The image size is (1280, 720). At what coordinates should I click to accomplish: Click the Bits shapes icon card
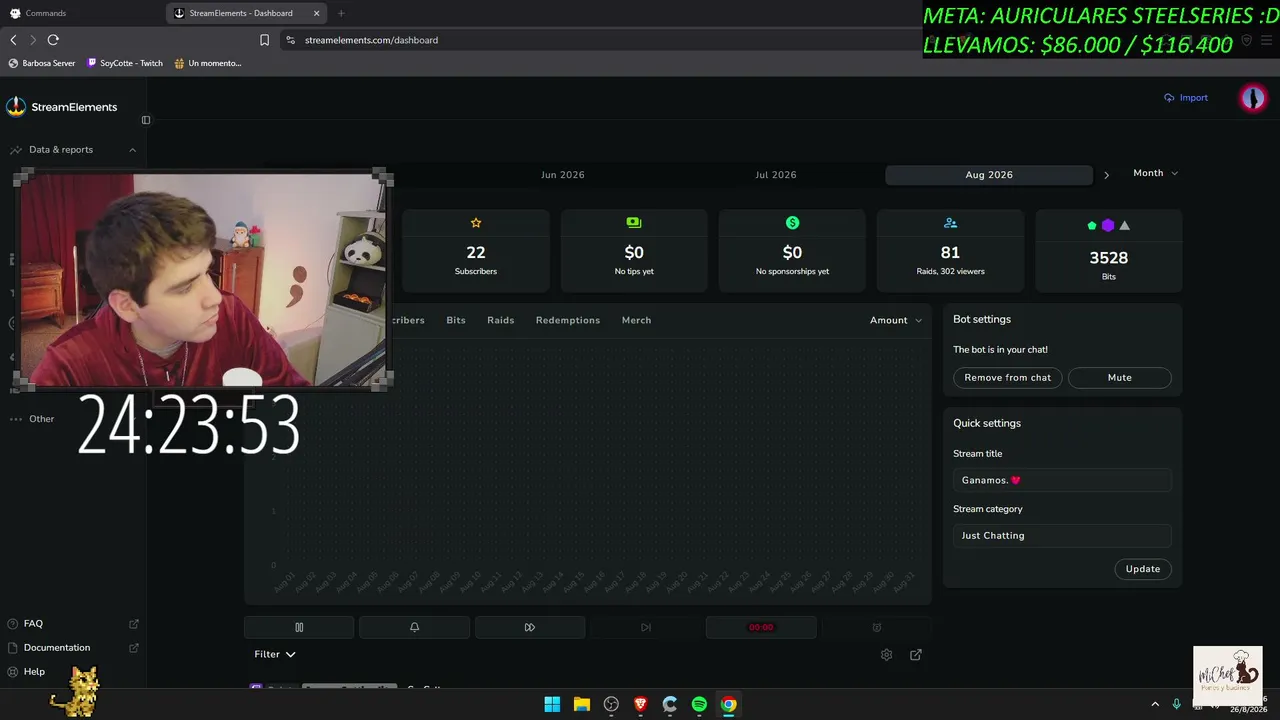pyautogui.click(x=1108, y=250)
